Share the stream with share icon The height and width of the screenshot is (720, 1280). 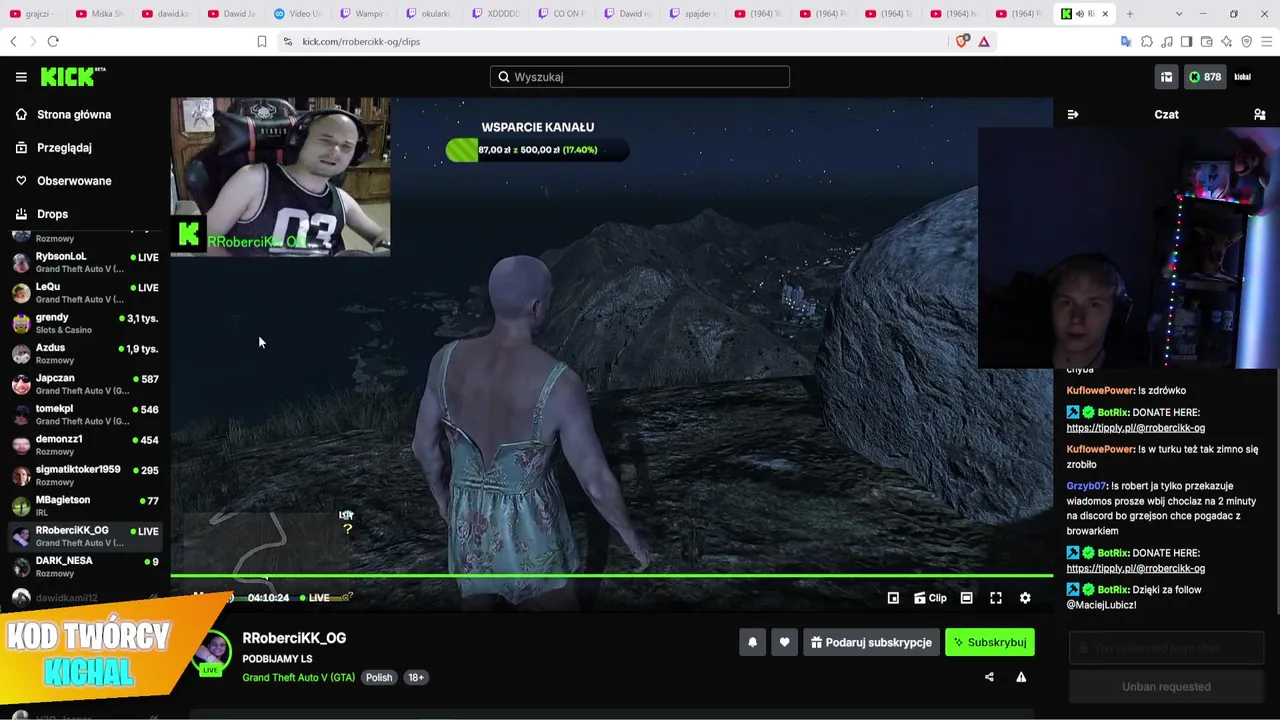point(989,677)
